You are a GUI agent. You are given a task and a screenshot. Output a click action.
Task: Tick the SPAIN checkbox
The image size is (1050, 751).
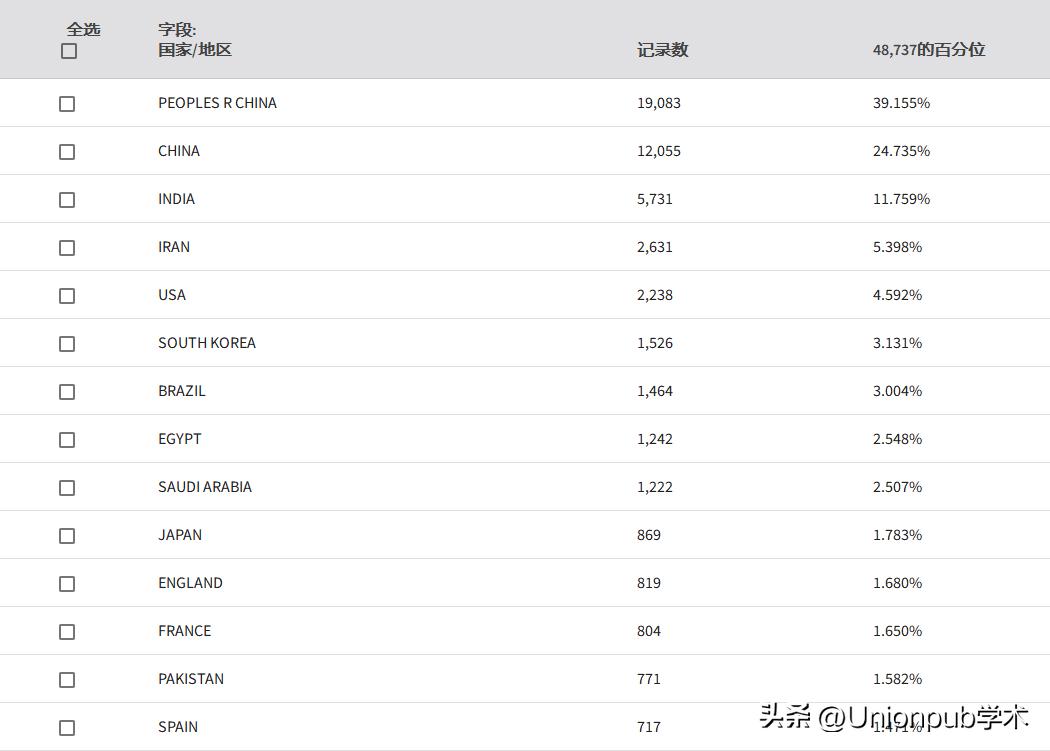click(x=67, y=728)
